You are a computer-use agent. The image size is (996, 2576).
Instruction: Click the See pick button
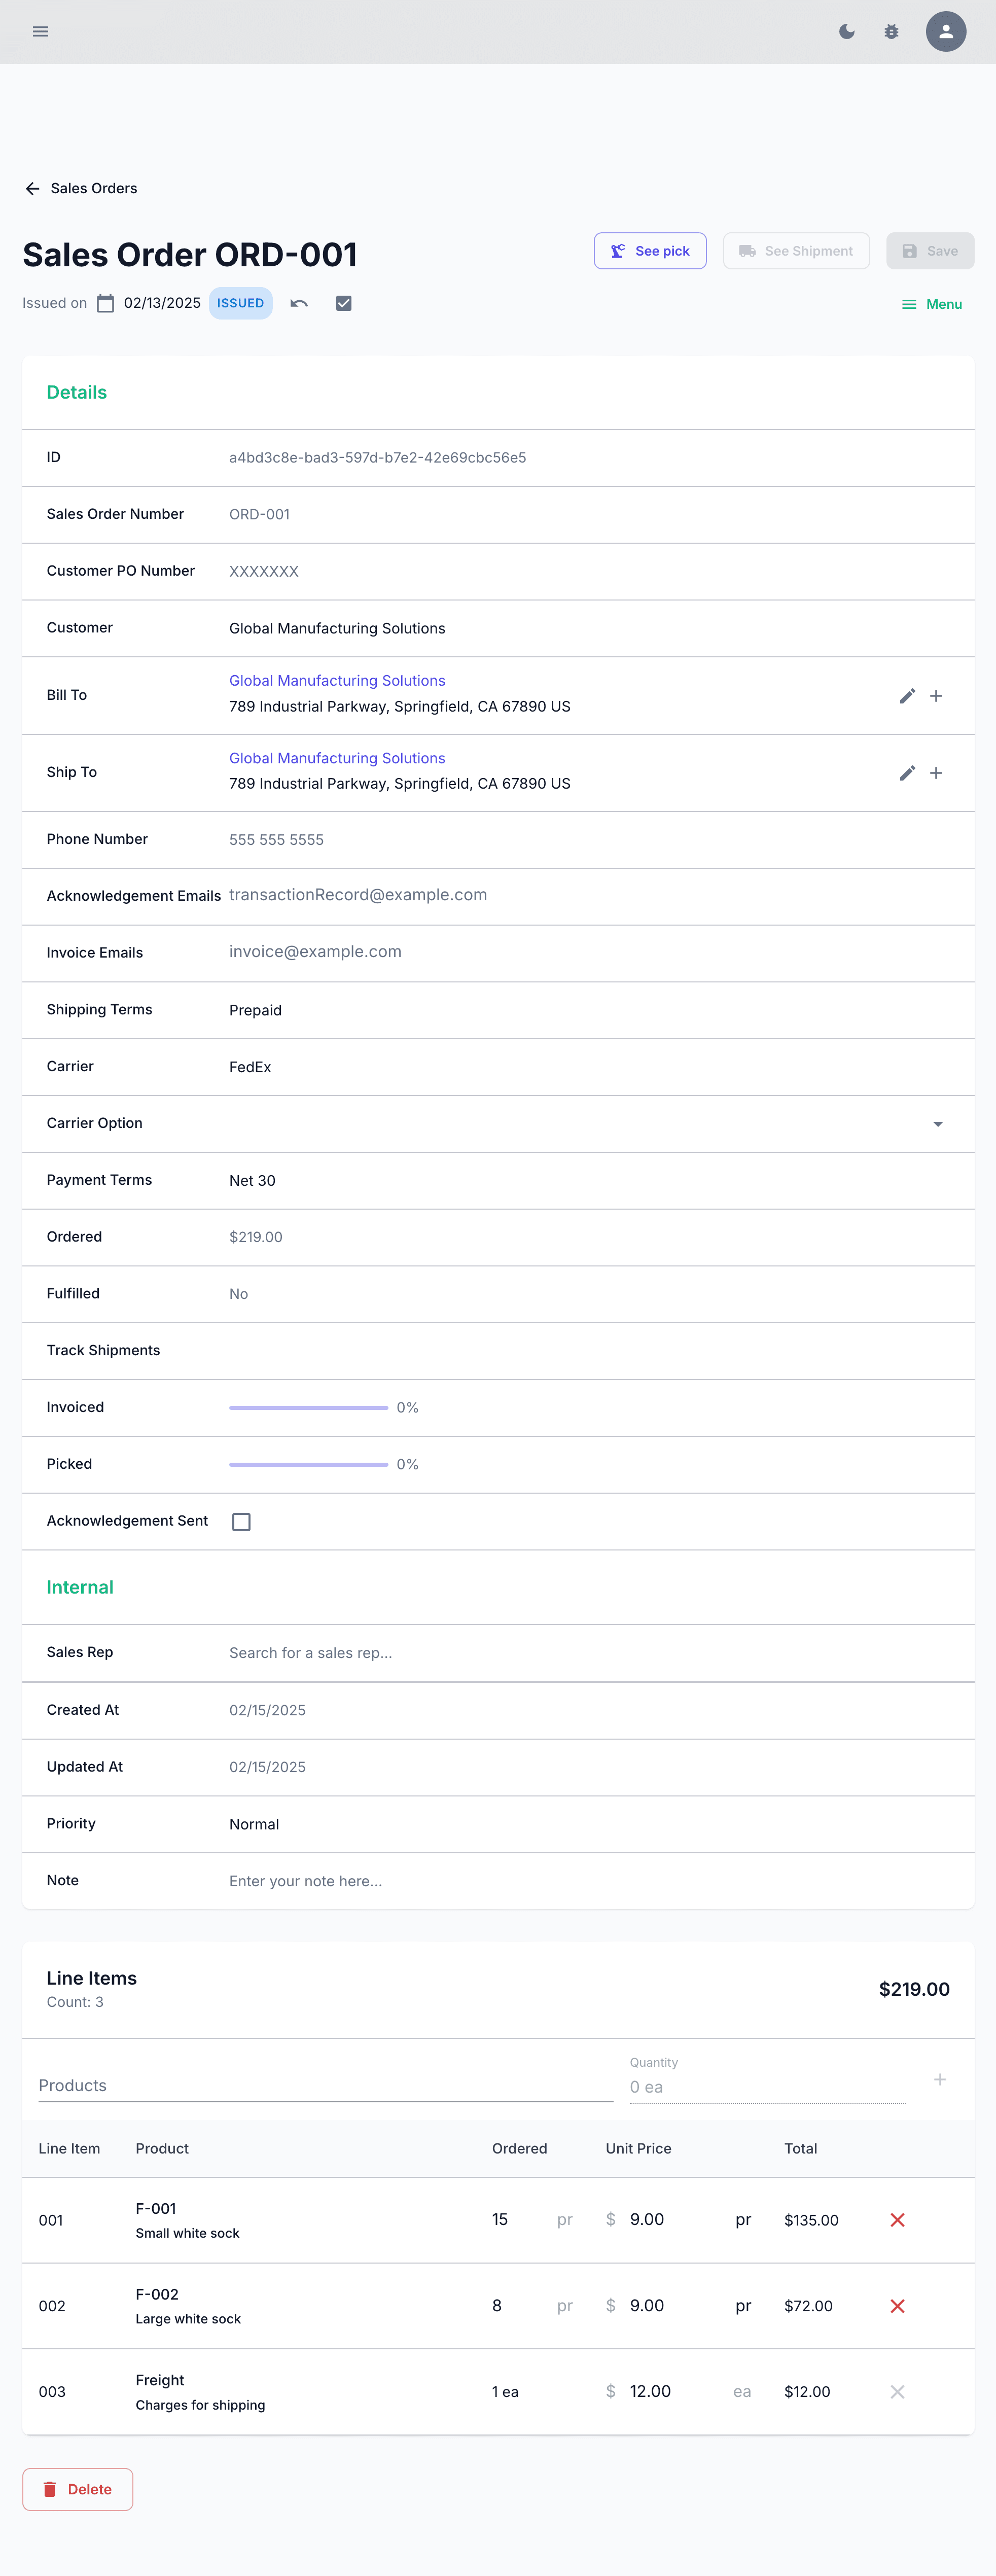pos(650,251)
